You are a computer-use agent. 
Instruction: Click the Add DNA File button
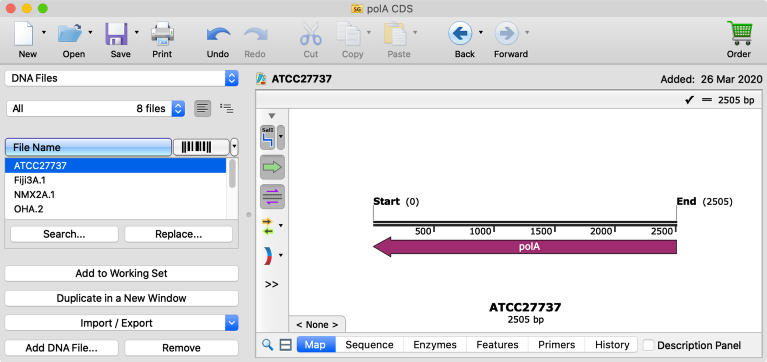pos(62,348)
